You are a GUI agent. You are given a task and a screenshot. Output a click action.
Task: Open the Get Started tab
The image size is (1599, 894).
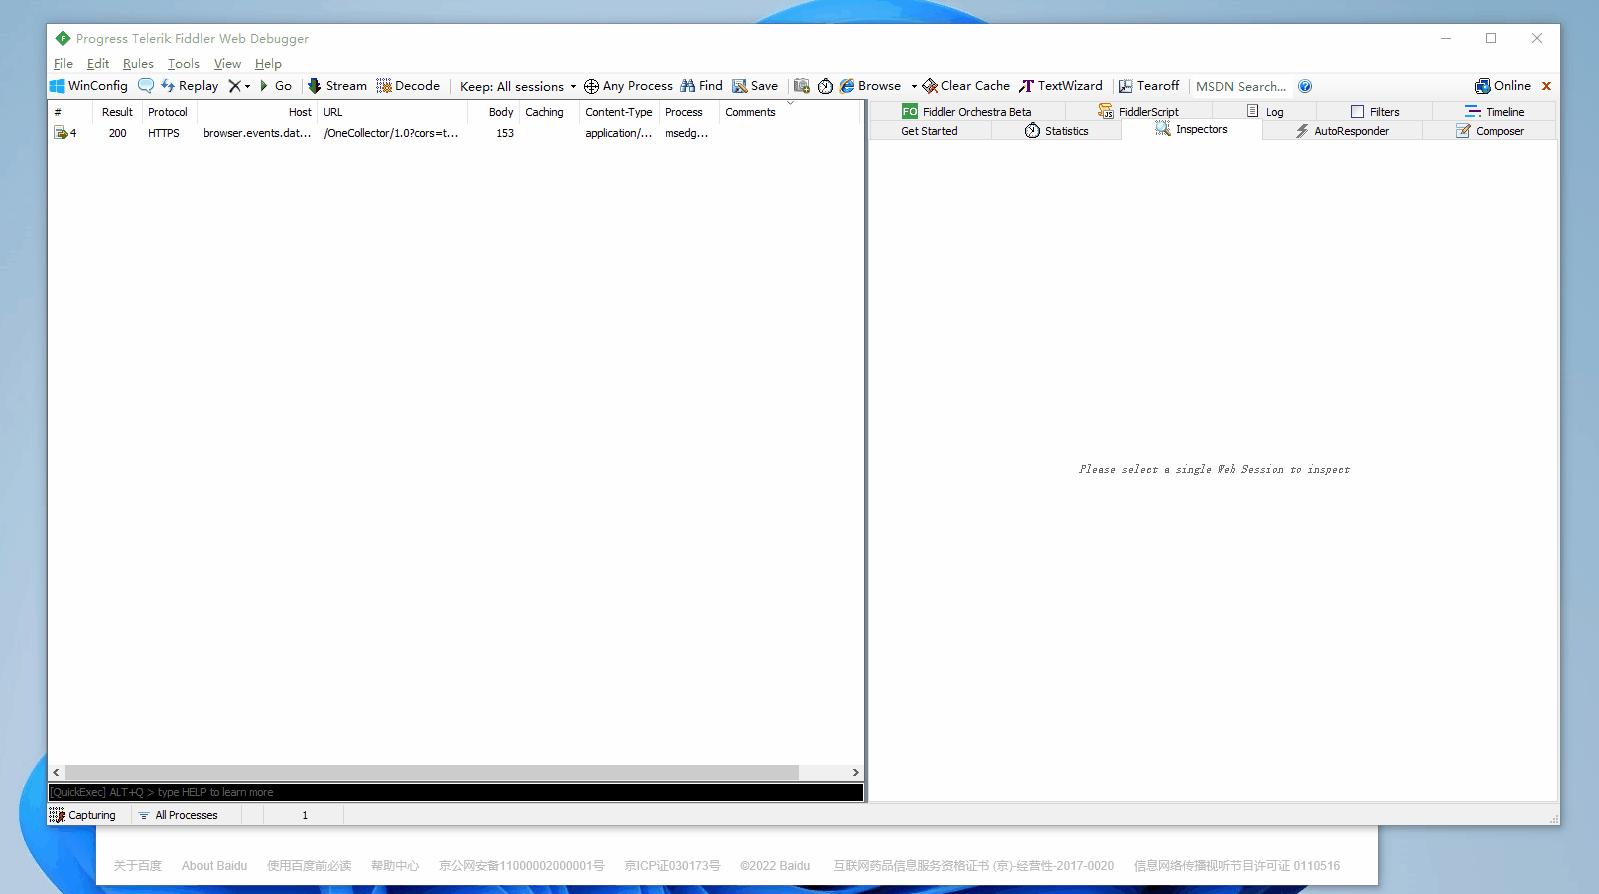point(930,131)
